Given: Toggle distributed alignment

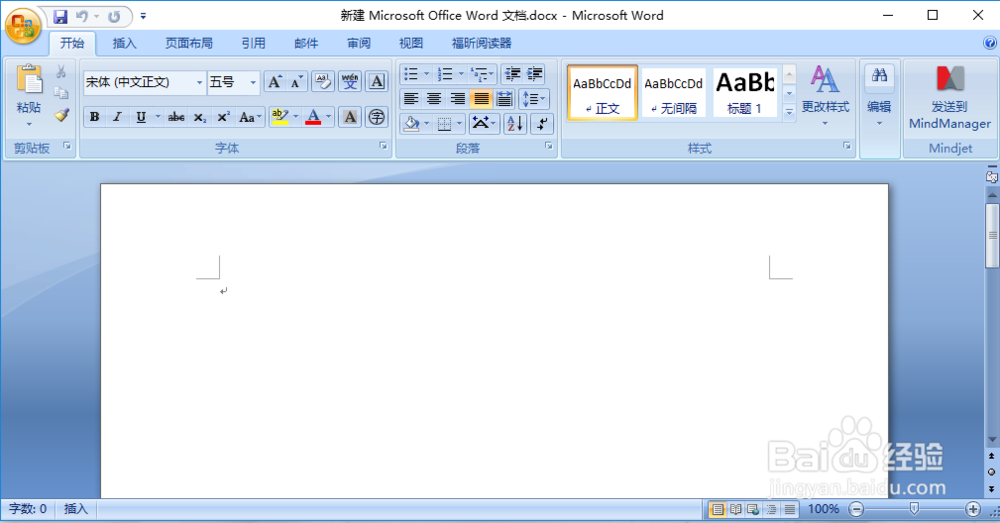Looking at the screenshot, I should tap(504, 99).
